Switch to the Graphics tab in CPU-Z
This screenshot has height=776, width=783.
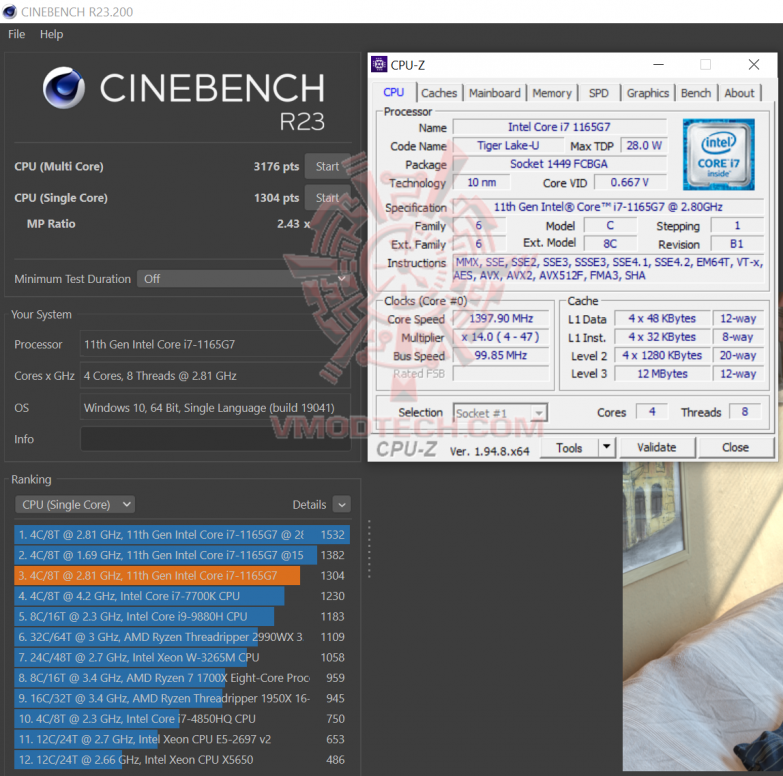click(x=648, y=93)
